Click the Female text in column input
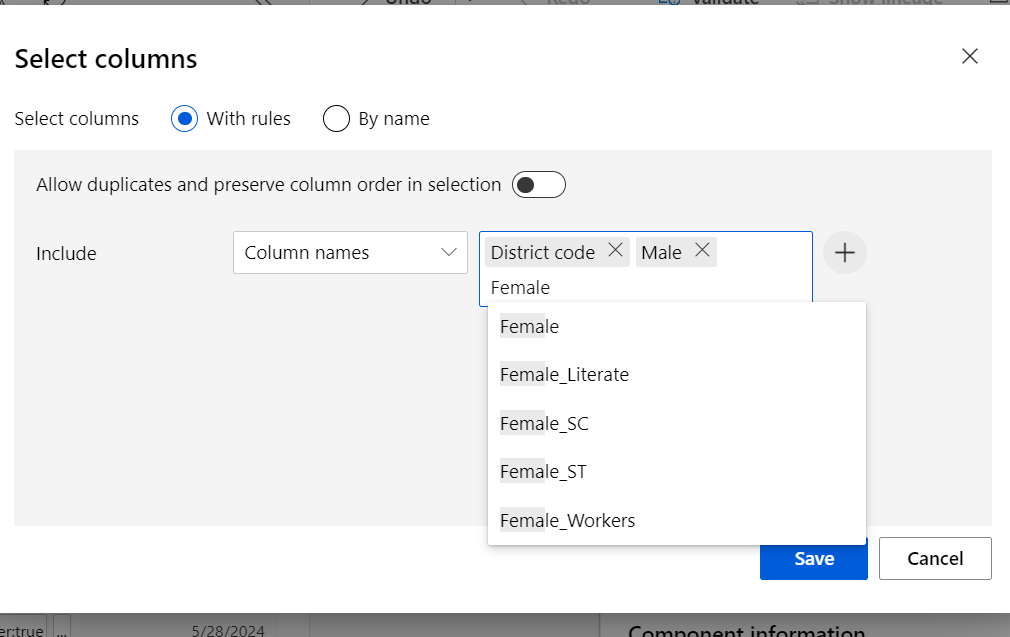 click(521, 288)
